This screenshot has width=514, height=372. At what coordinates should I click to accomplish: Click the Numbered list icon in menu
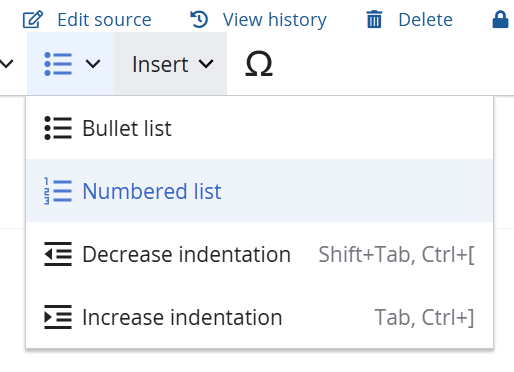[58, 191]
